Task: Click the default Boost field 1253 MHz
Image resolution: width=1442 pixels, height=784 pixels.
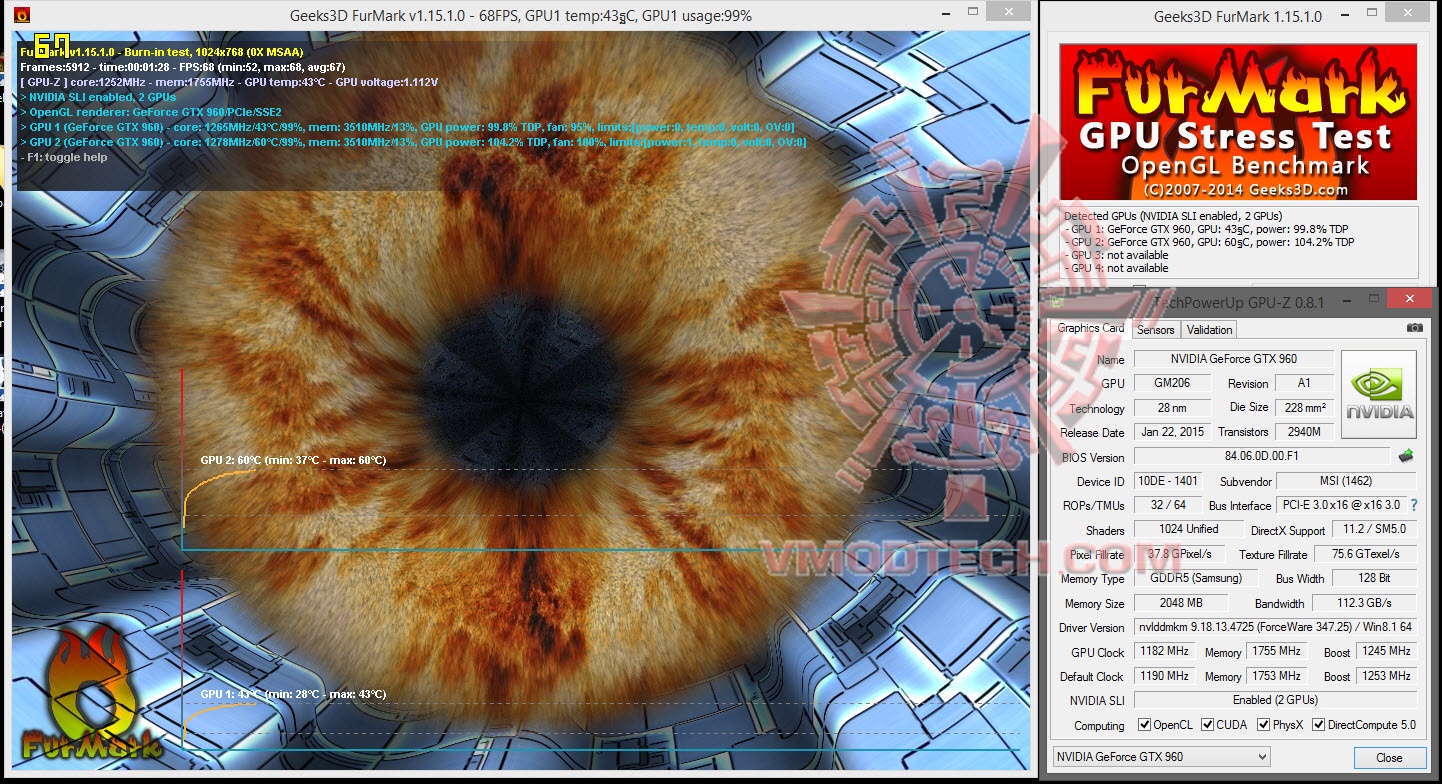Action: tap(1386, 676)
